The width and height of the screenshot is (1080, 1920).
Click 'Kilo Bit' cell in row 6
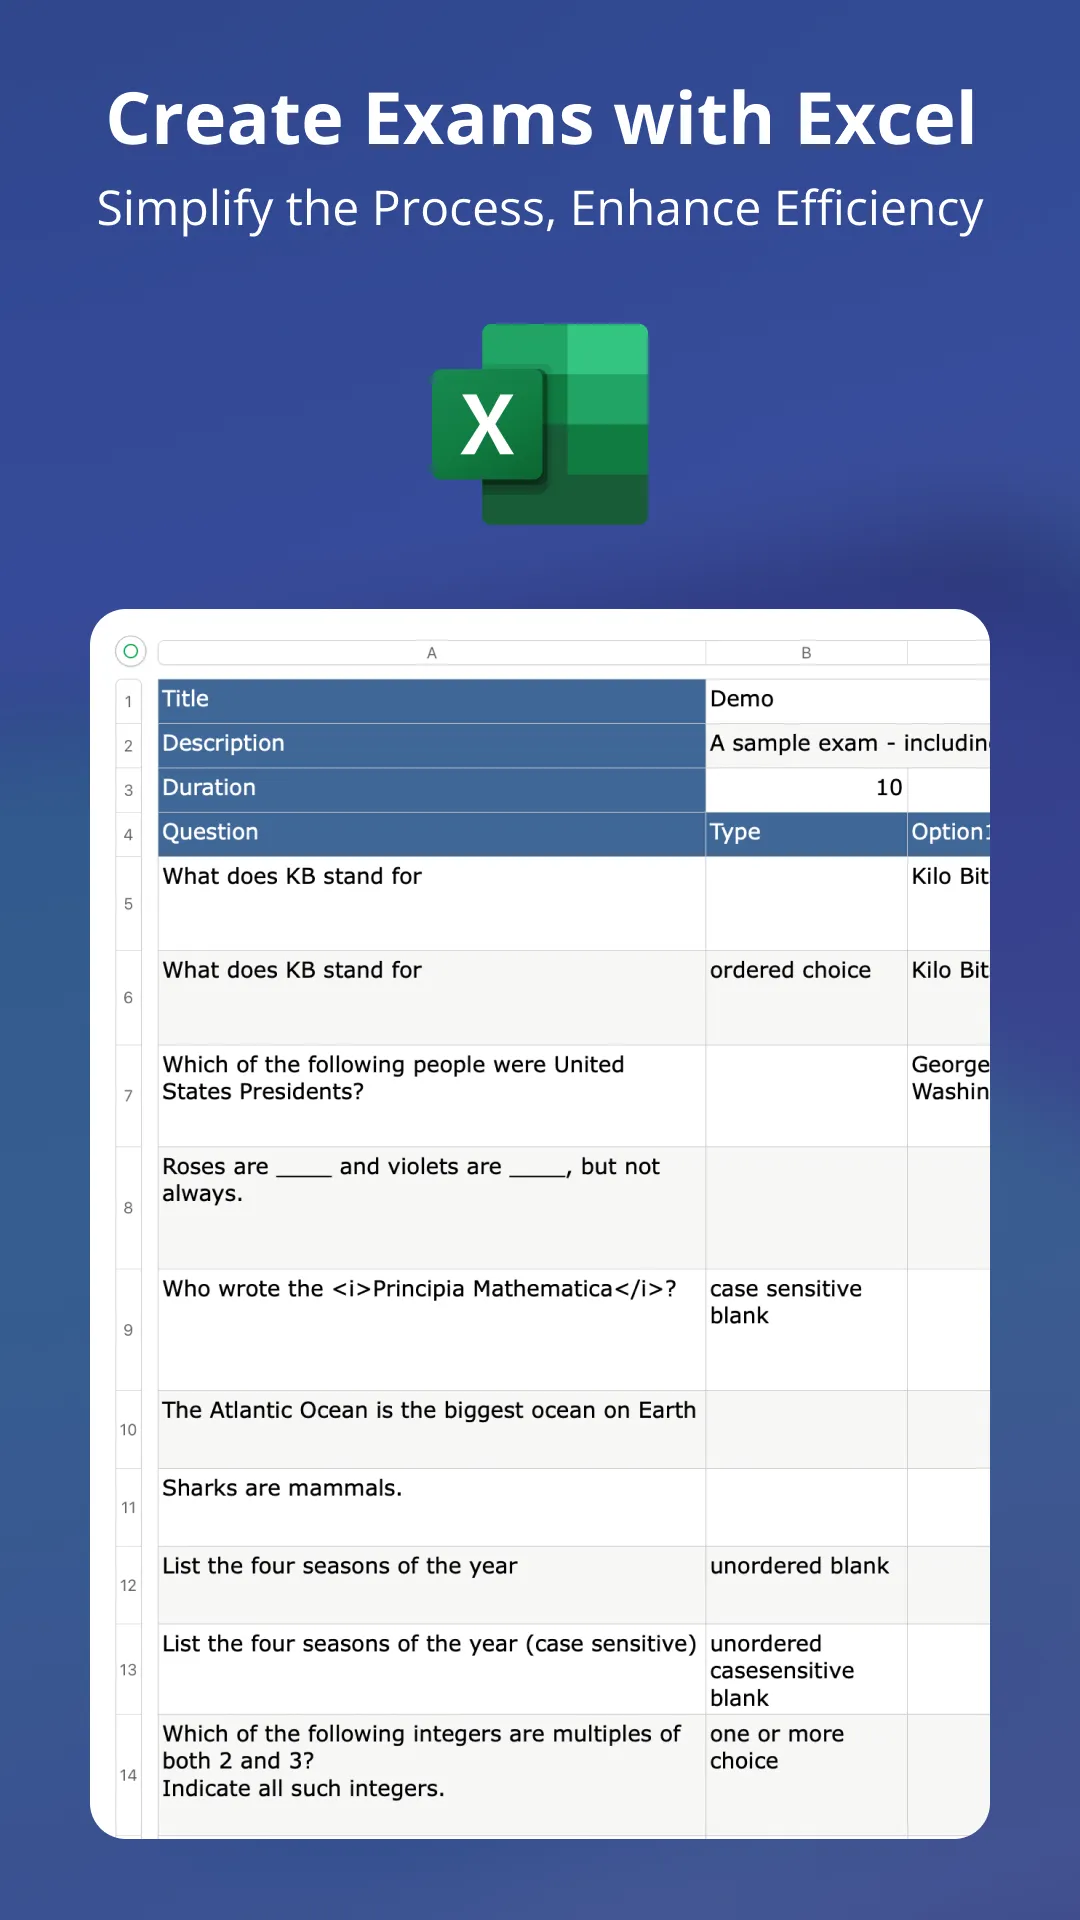point(949,998)
